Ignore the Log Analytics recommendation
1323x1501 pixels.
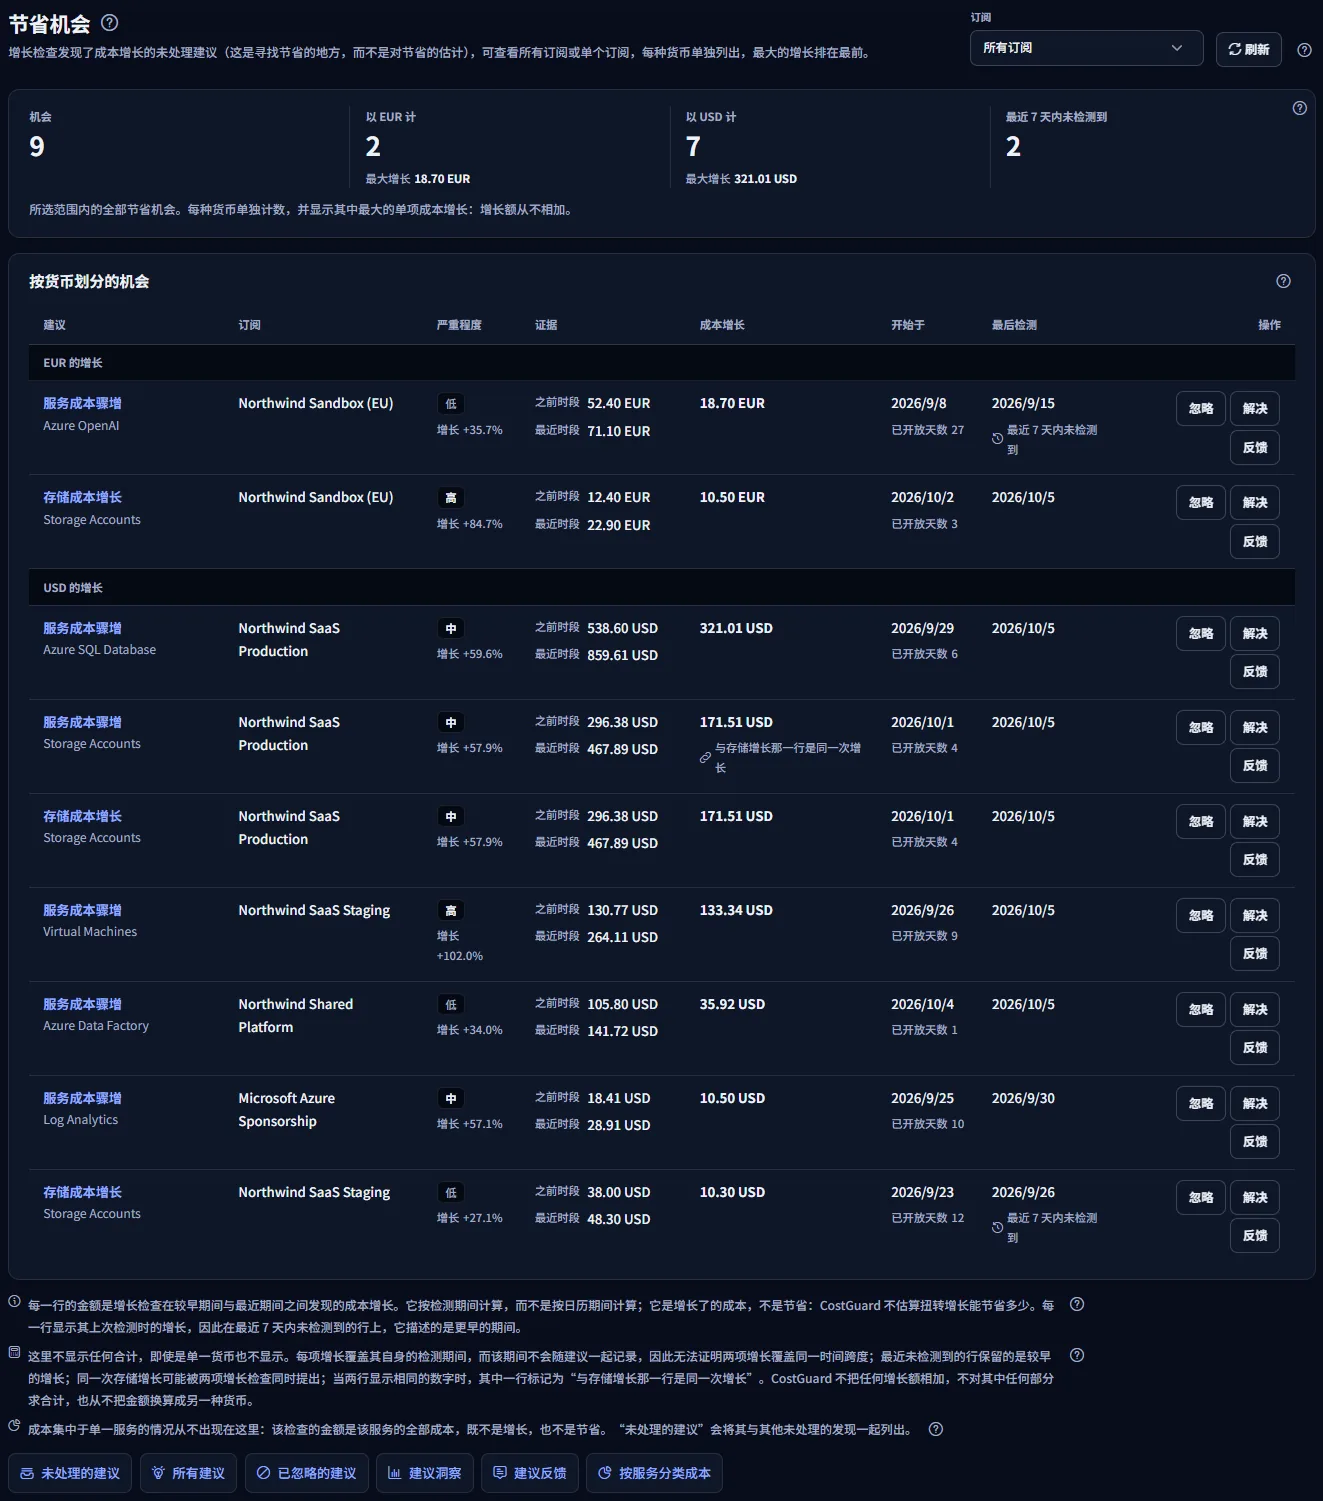(1201, 1103)
